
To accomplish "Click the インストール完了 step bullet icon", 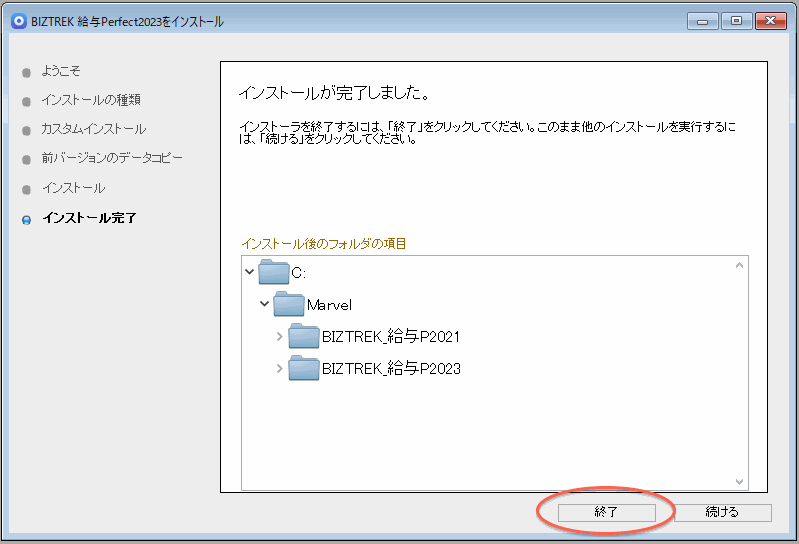I will tap(27, 219).
